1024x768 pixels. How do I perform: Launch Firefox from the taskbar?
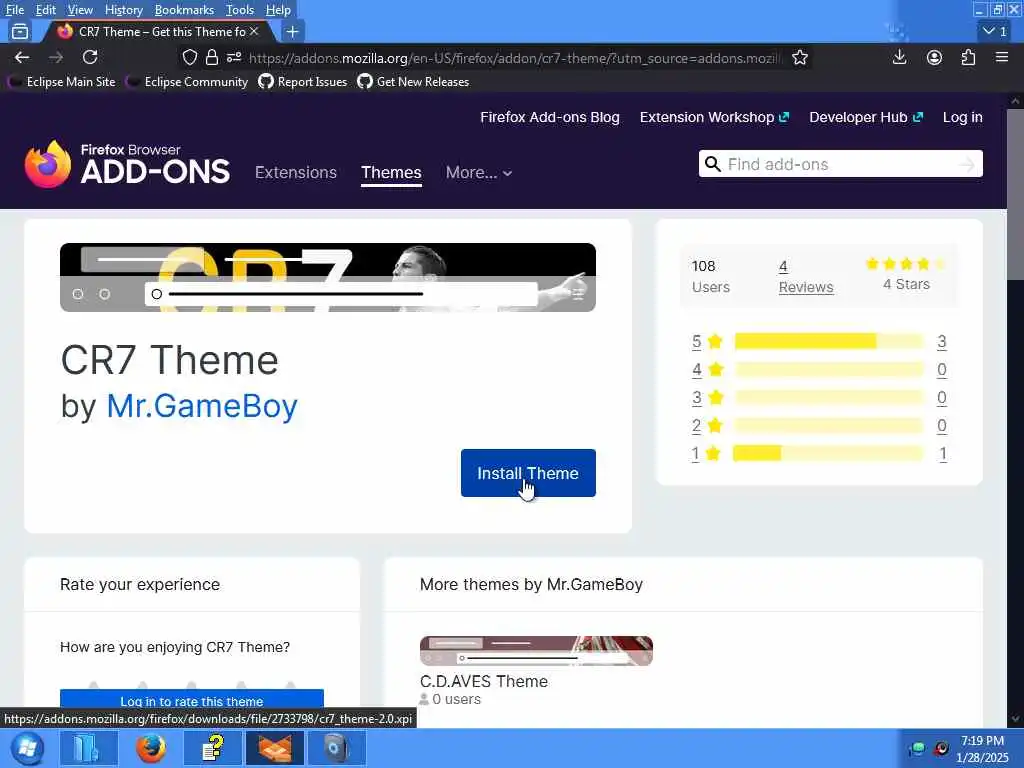(151, 748)
